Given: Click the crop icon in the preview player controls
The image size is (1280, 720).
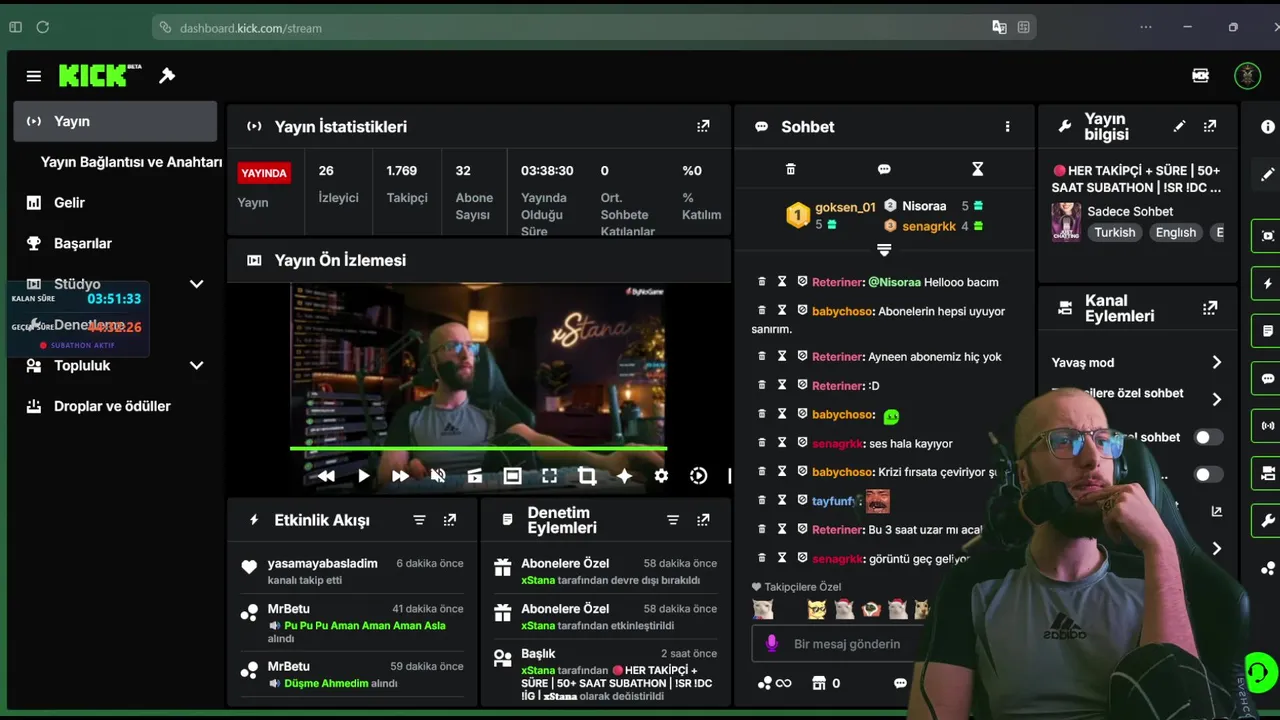Looking at the screenshot, I should [587, 476].
